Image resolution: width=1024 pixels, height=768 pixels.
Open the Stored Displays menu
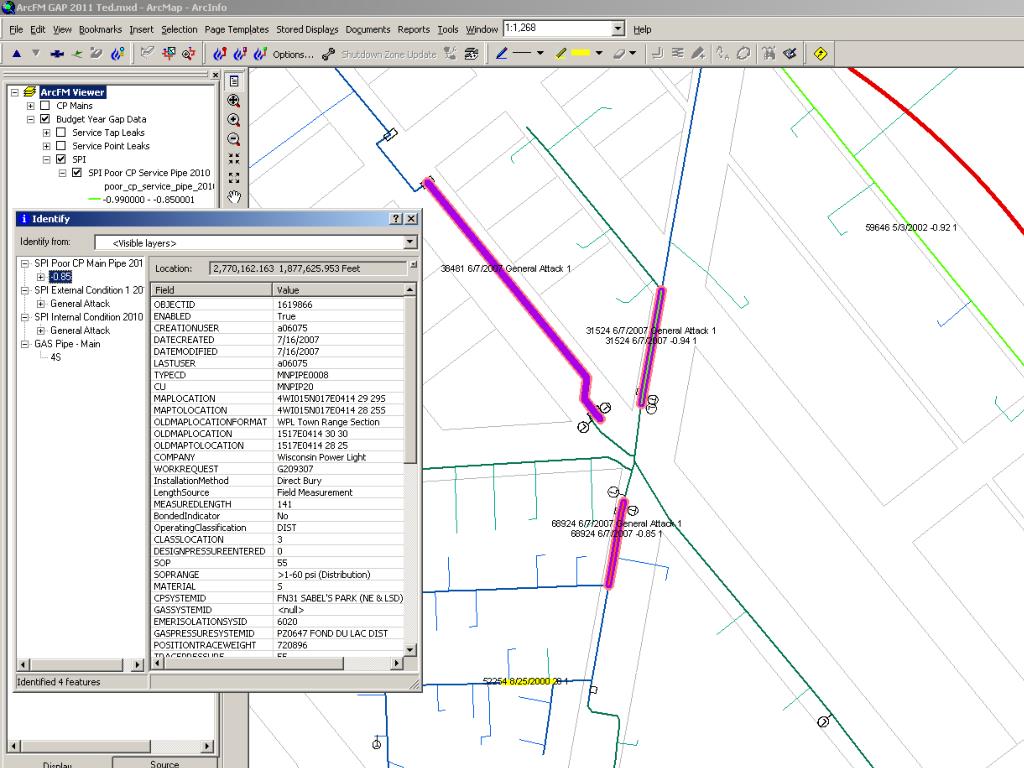(x=308, y=29)
